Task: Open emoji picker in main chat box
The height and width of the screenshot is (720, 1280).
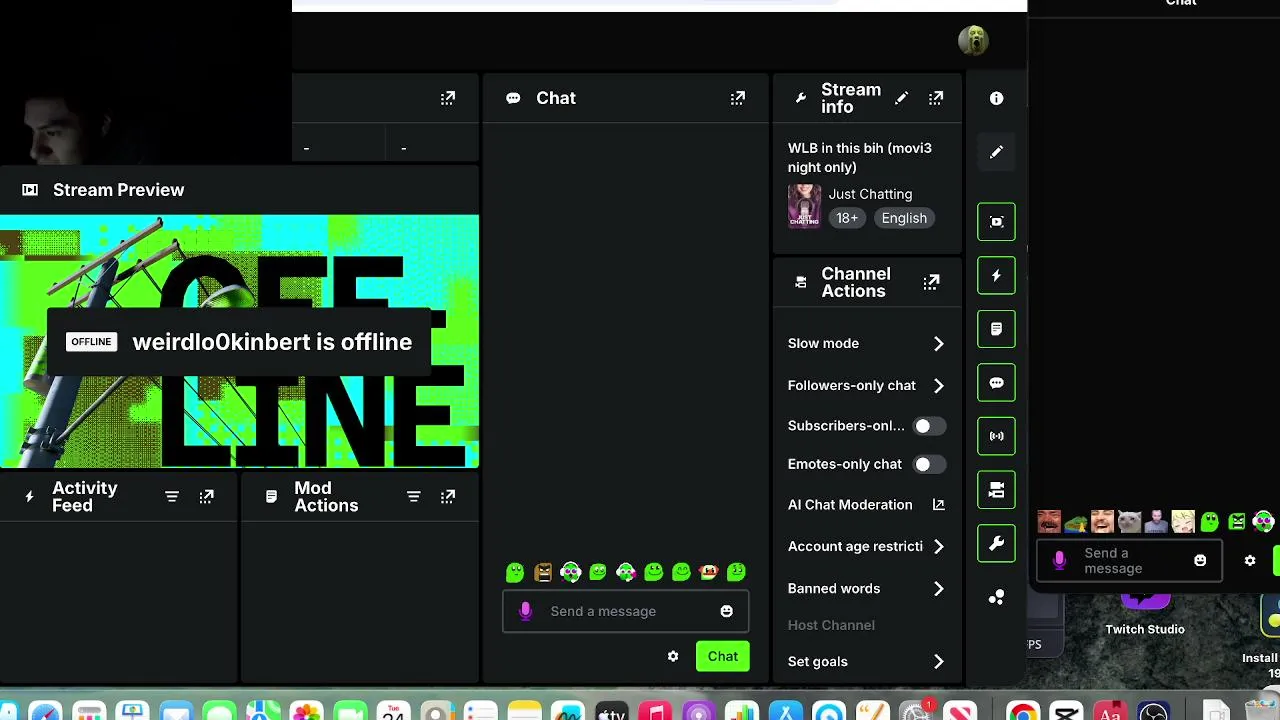Action: tap(727, 611)
